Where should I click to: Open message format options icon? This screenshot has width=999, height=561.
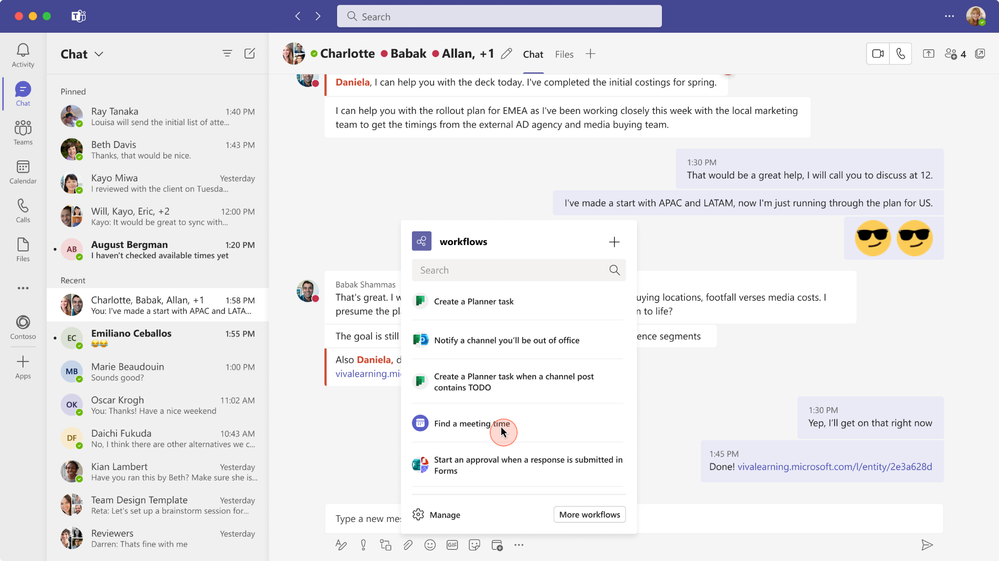tap(341, 545)
